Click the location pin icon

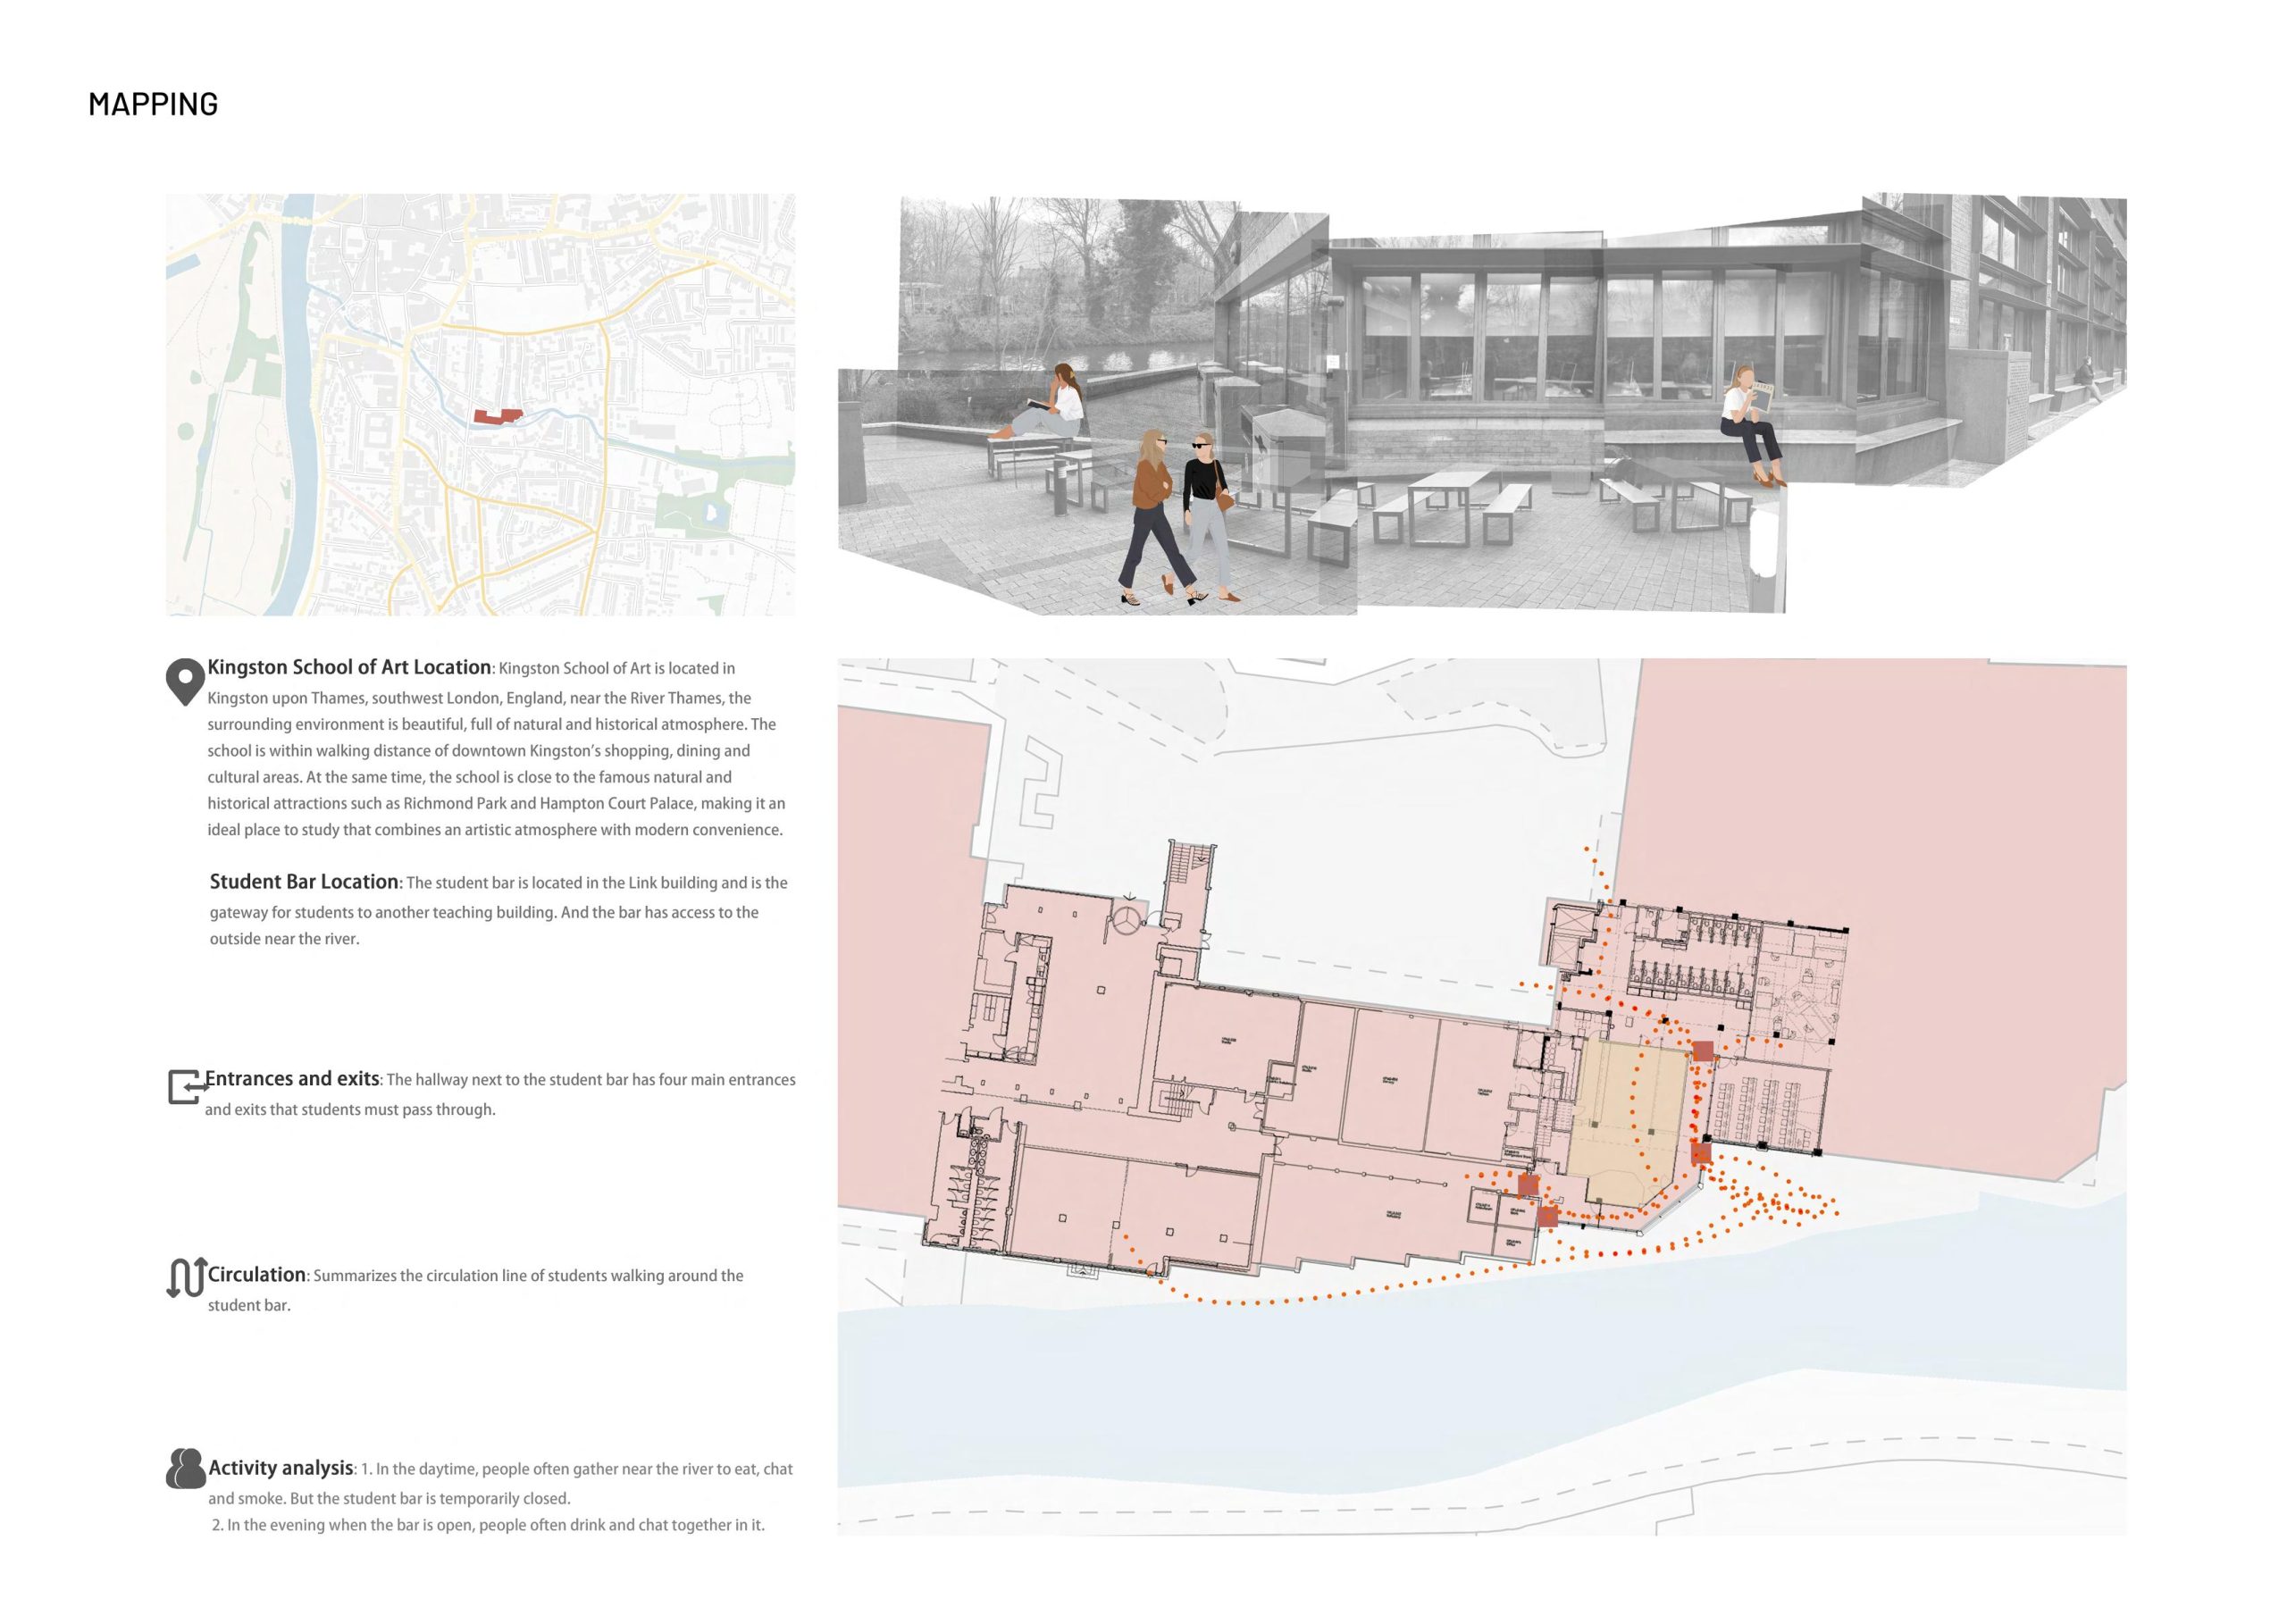(x=184, y=682)
